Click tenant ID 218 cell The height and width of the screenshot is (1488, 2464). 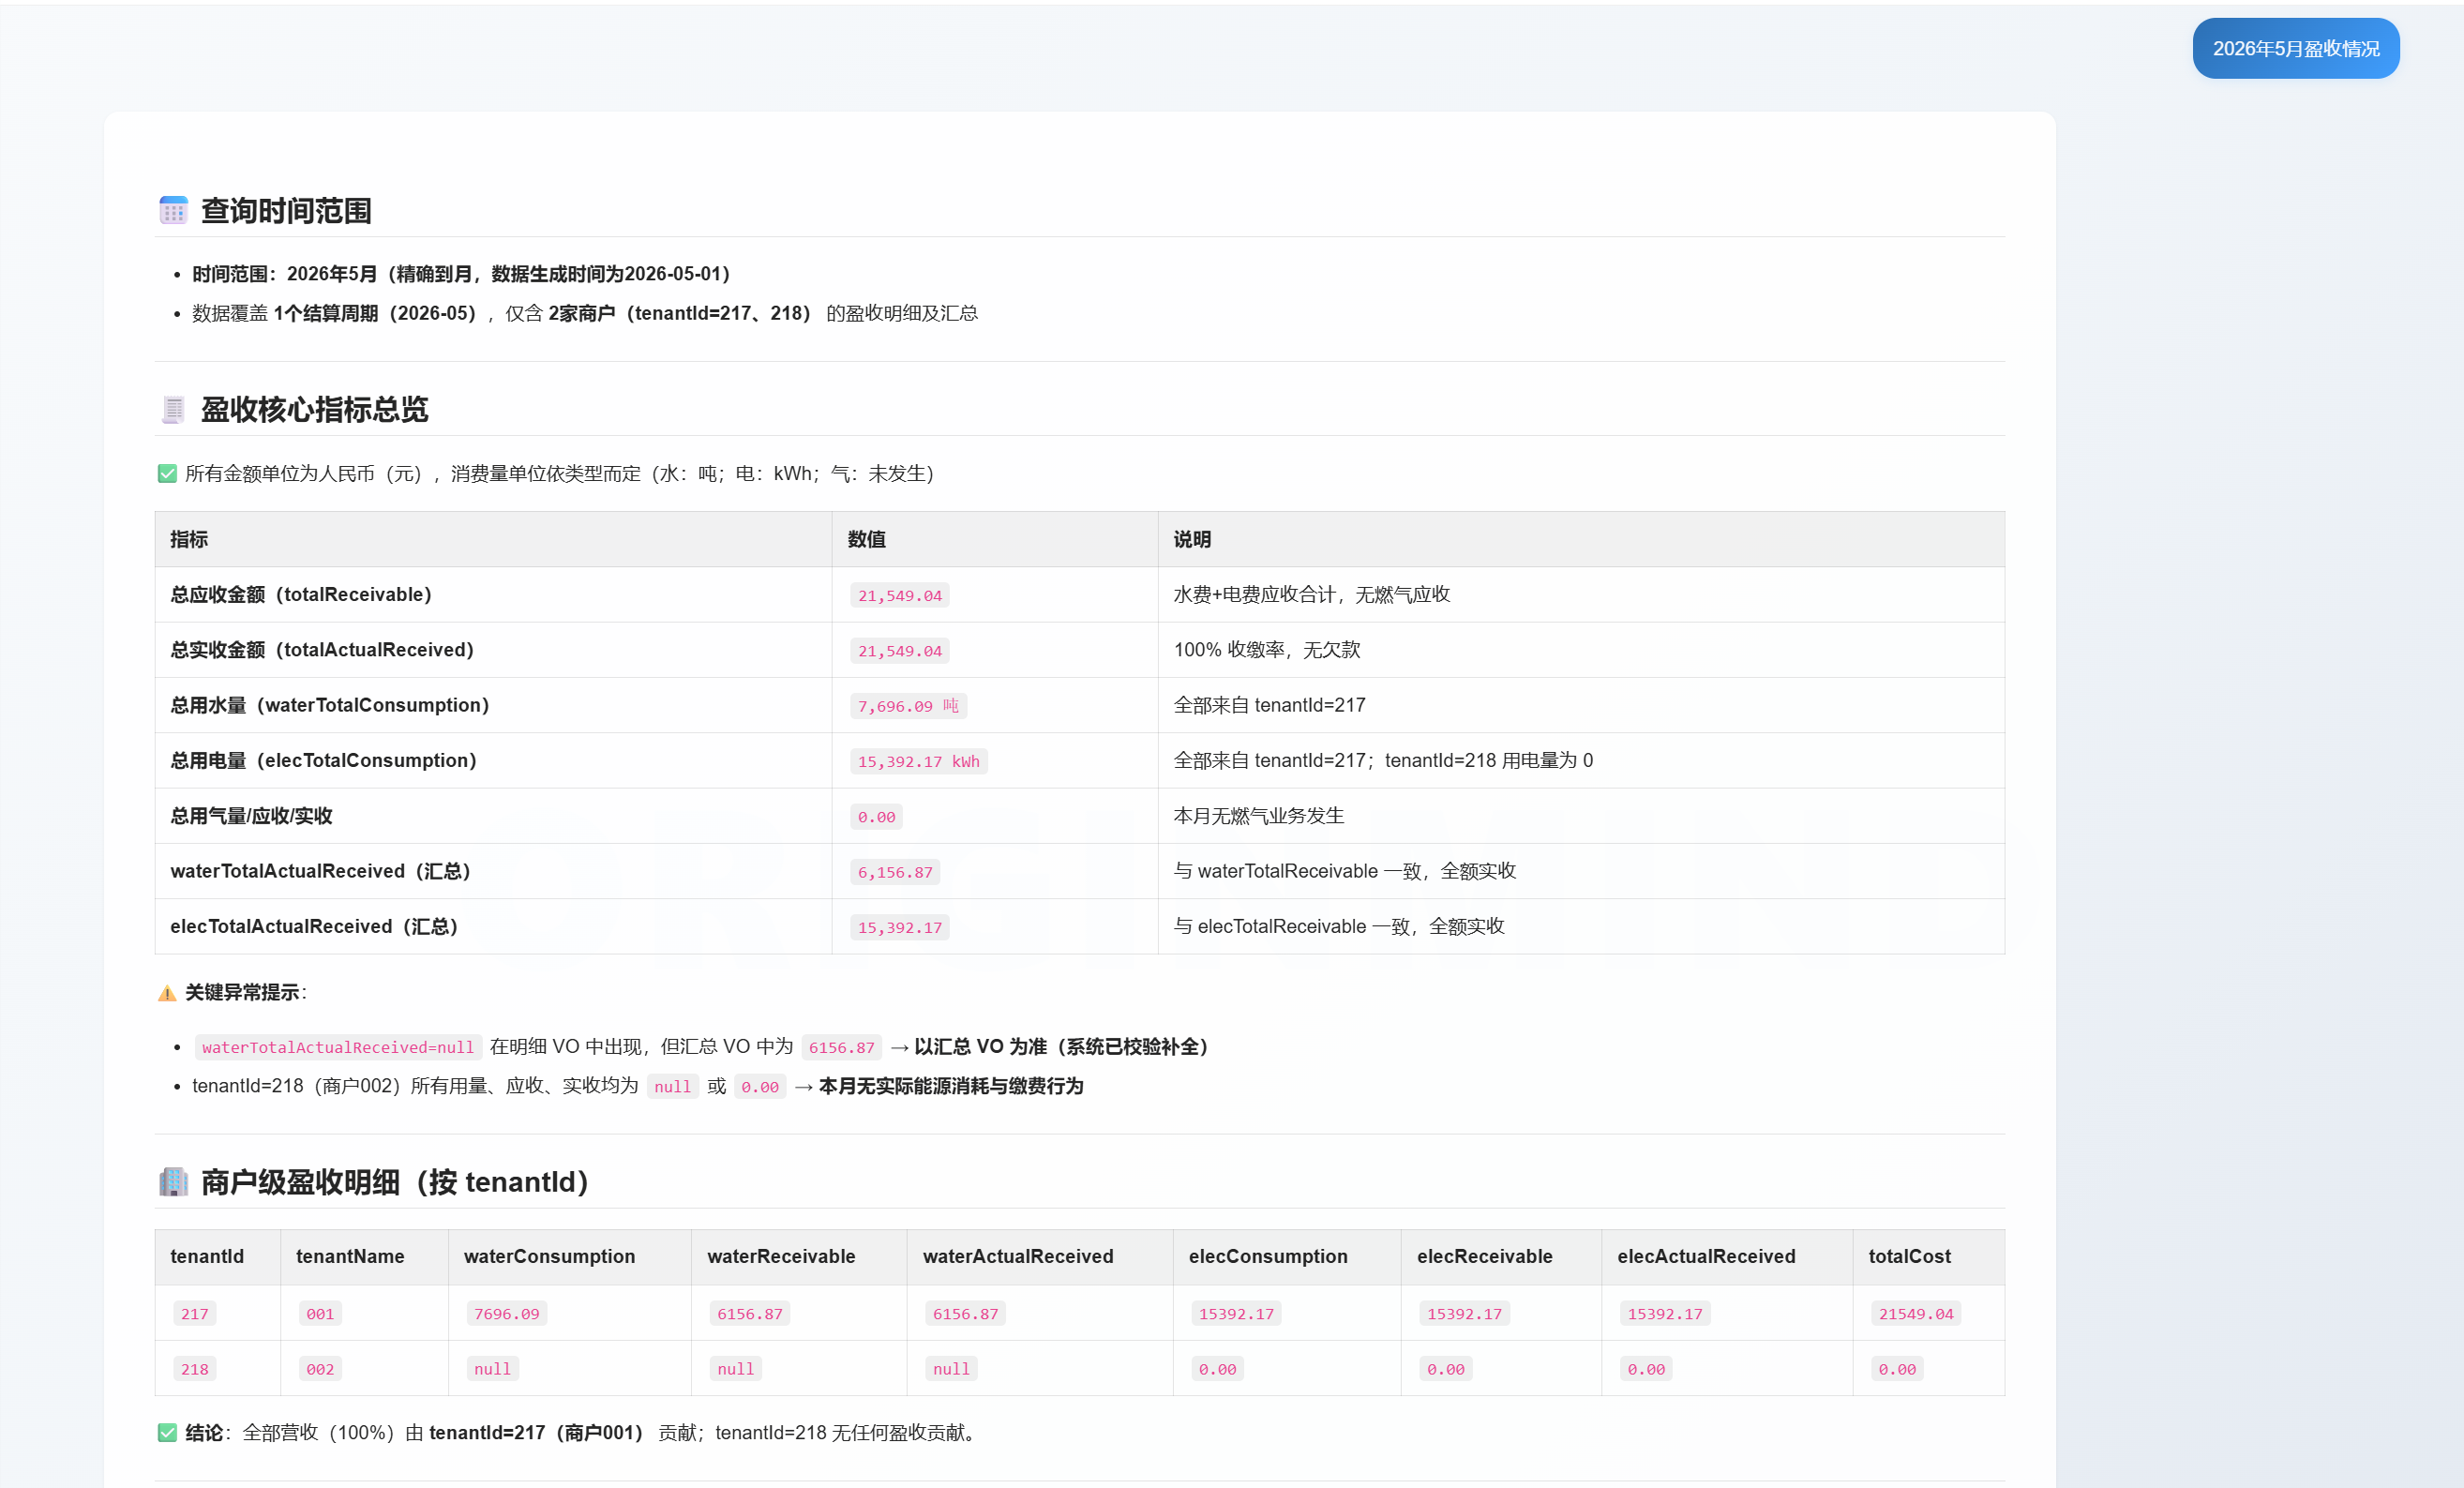194,1368
